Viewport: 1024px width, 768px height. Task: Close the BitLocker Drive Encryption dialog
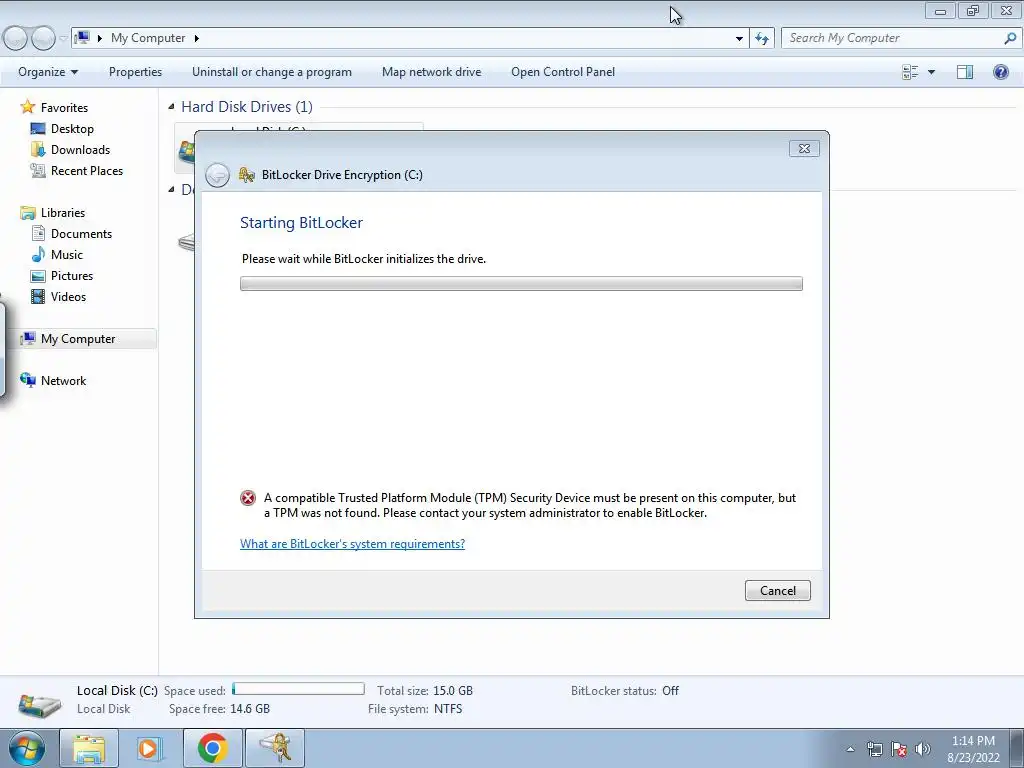tap(804, 149)
